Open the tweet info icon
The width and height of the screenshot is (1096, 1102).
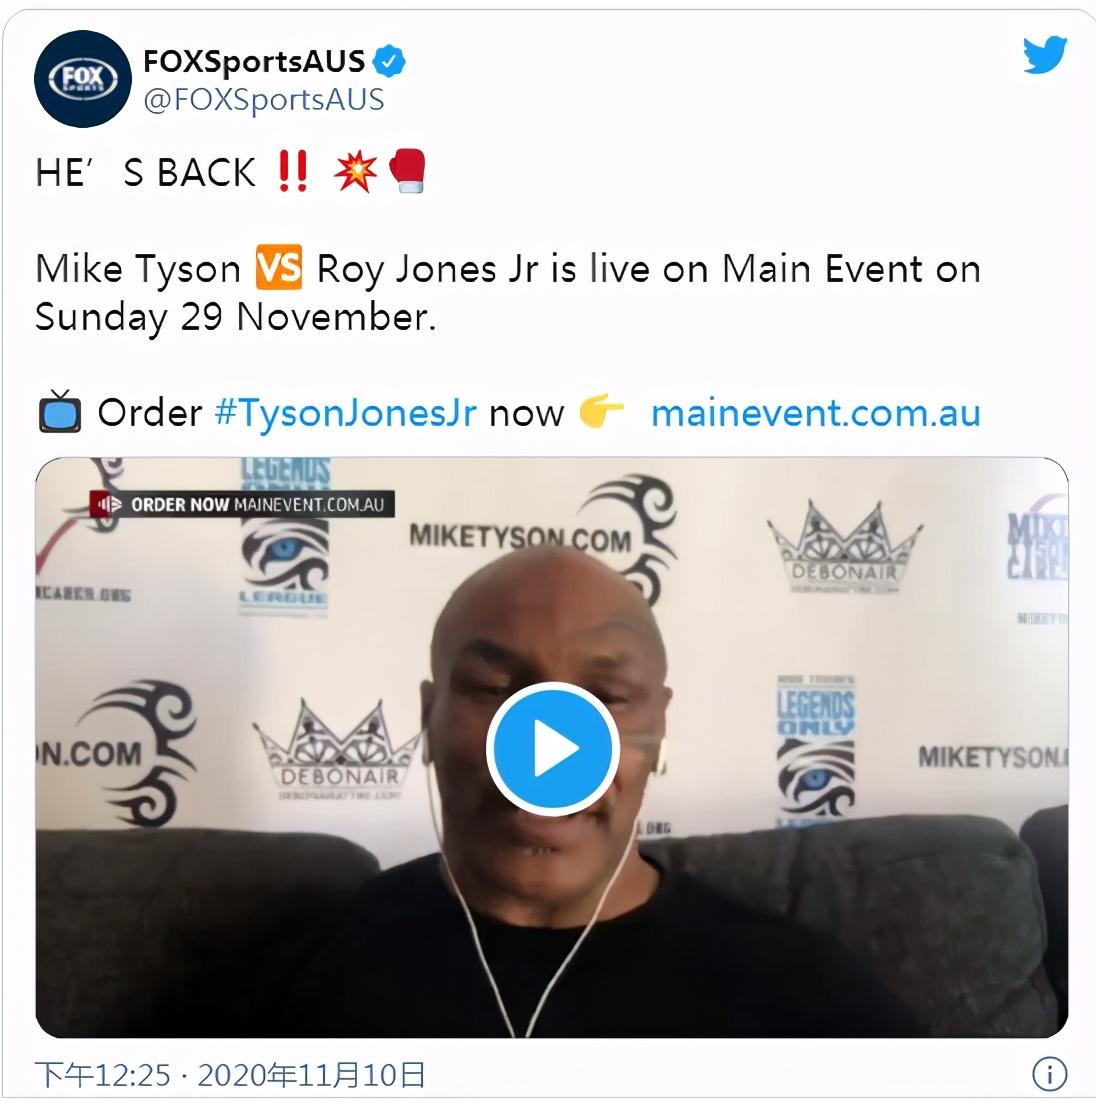click(x=1049, y=1075)
